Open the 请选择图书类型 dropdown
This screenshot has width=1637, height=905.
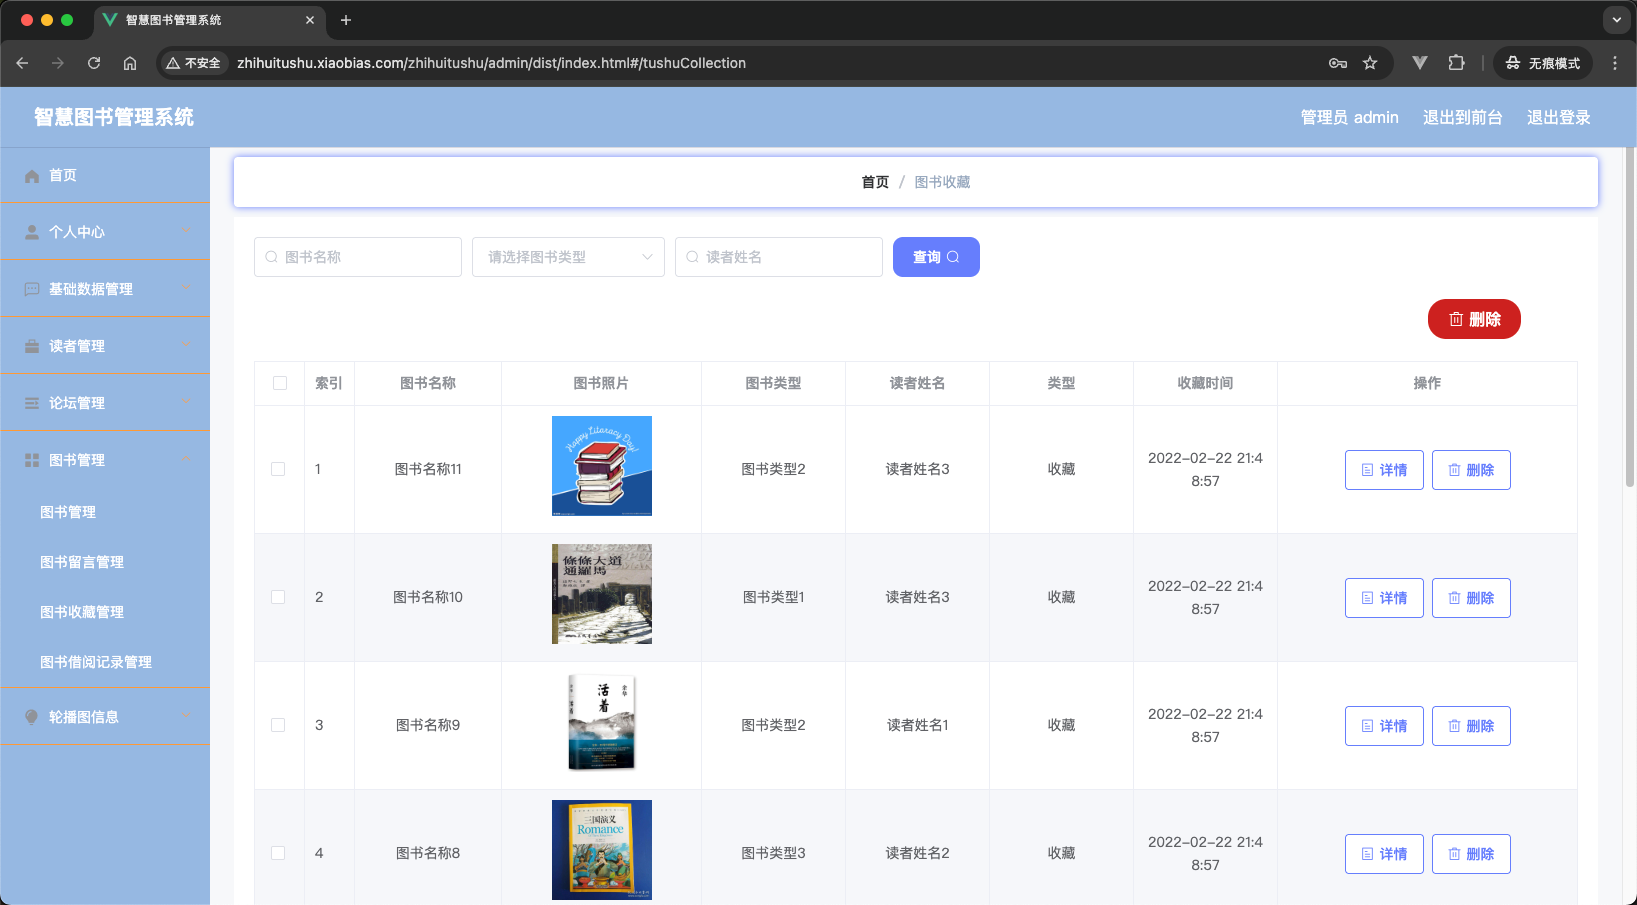point(568,257)
